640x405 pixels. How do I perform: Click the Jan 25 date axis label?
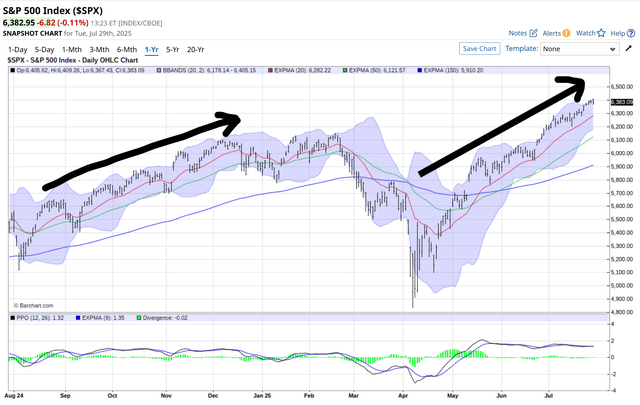click(262, 396)
